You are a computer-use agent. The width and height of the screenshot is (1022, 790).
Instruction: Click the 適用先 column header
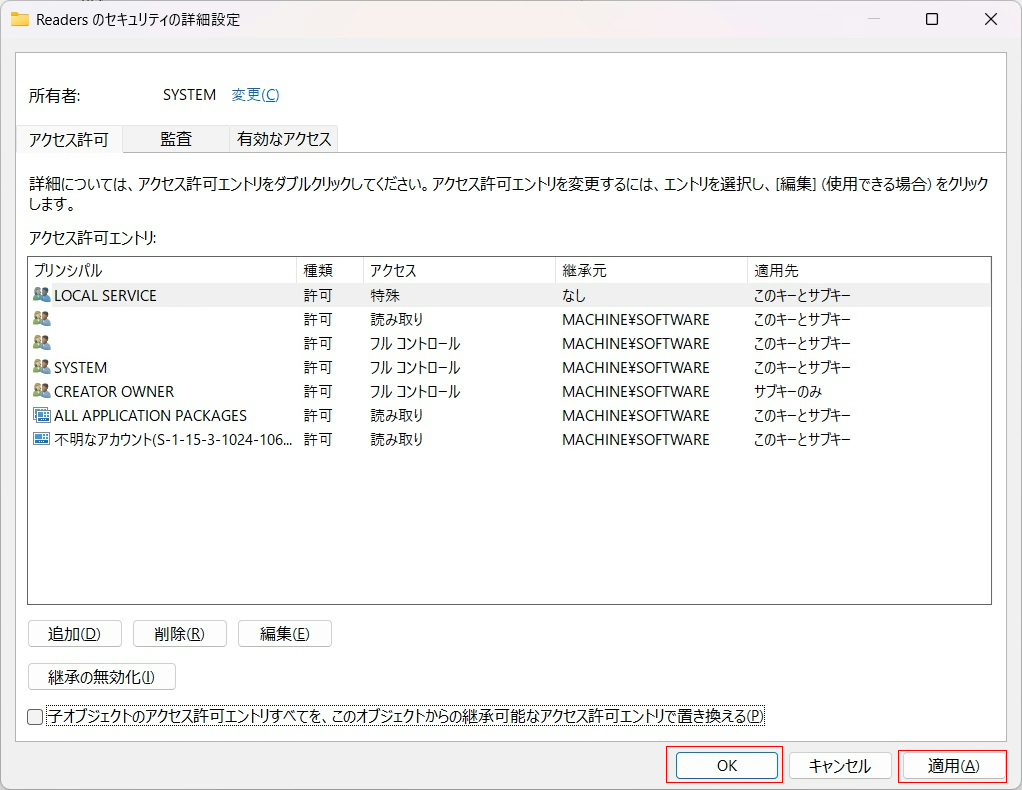pyautogui.click(x=869, y=271)
